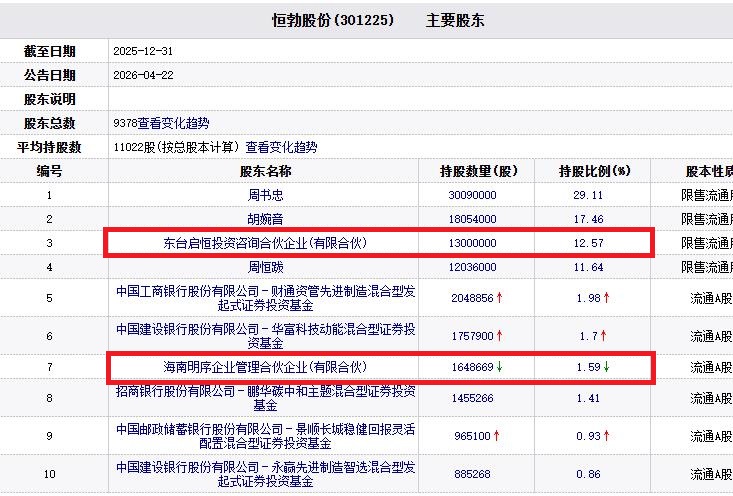The width and height of the screenshot is (733, 496).
Task: Select shareholder 周书忠 in row 1
Action: pyautogui.click(x=265, y=195)
